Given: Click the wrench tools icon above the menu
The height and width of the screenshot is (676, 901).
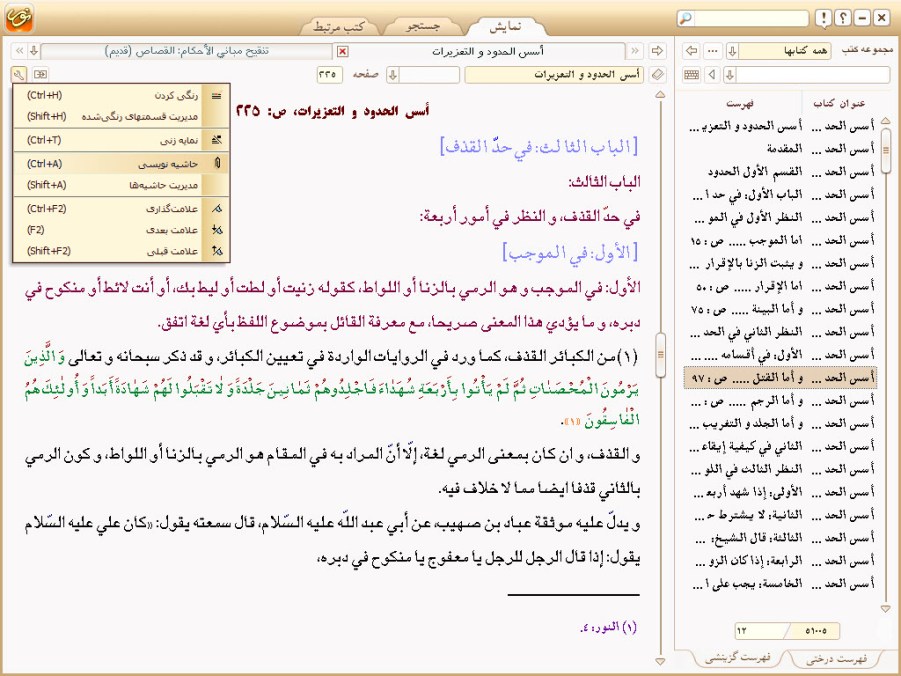Looking at the screenshot, I should pos(19,74).
